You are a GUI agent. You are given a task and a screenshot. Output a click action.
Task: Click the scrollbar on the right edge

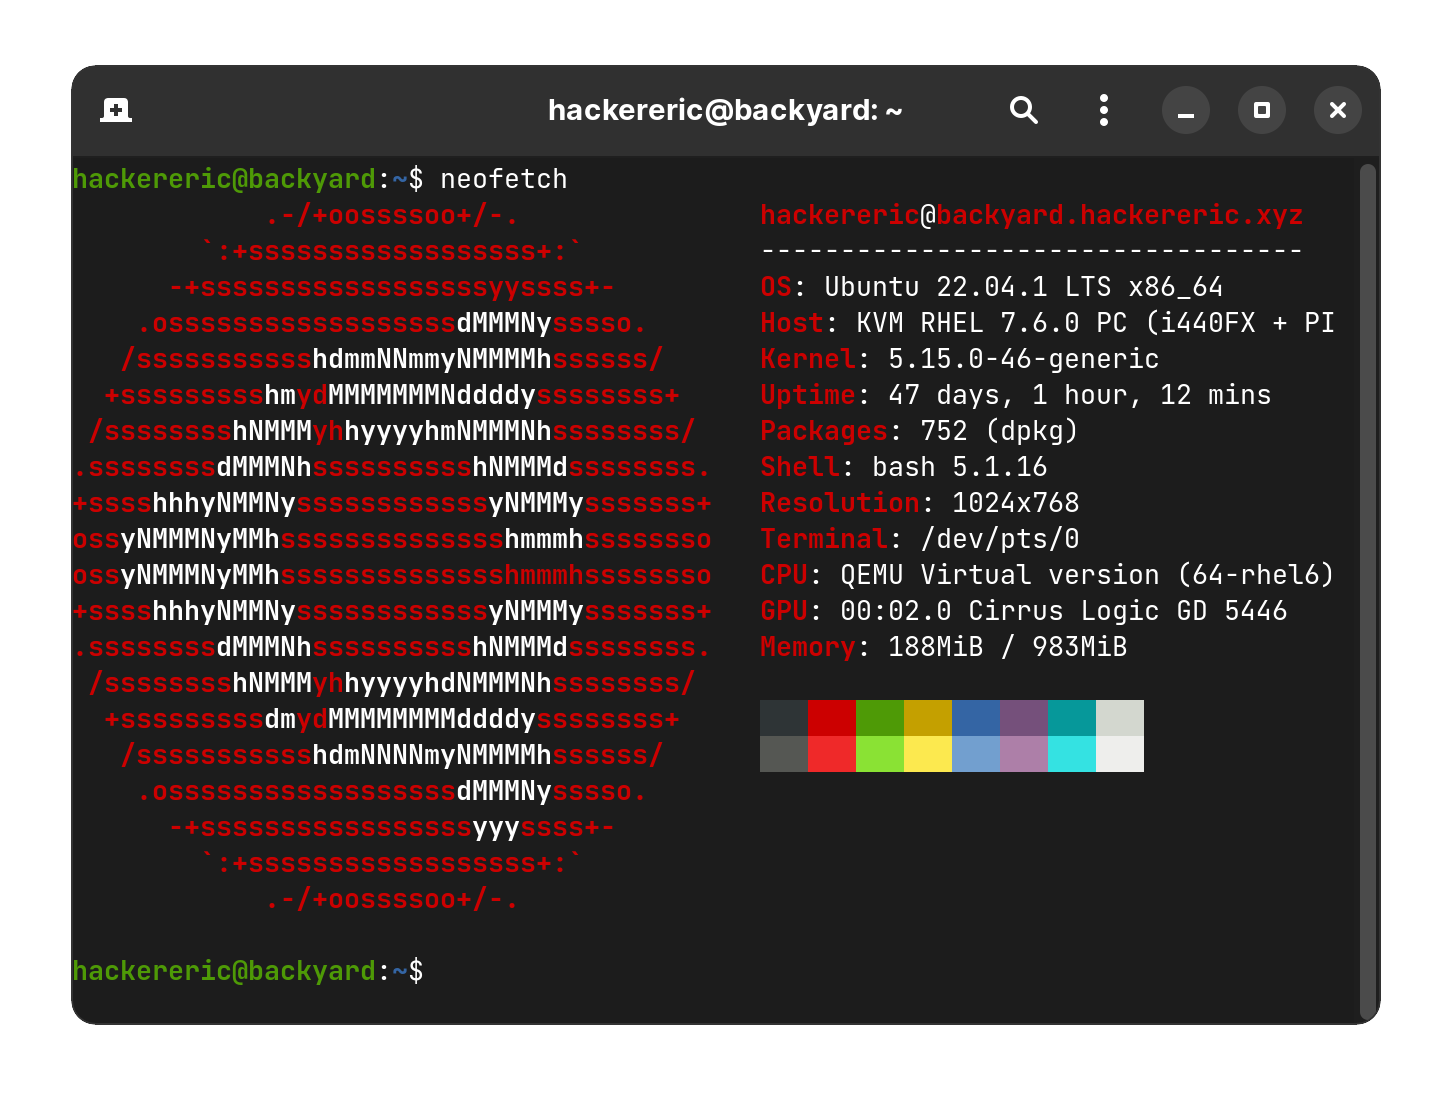[1370, 550]
